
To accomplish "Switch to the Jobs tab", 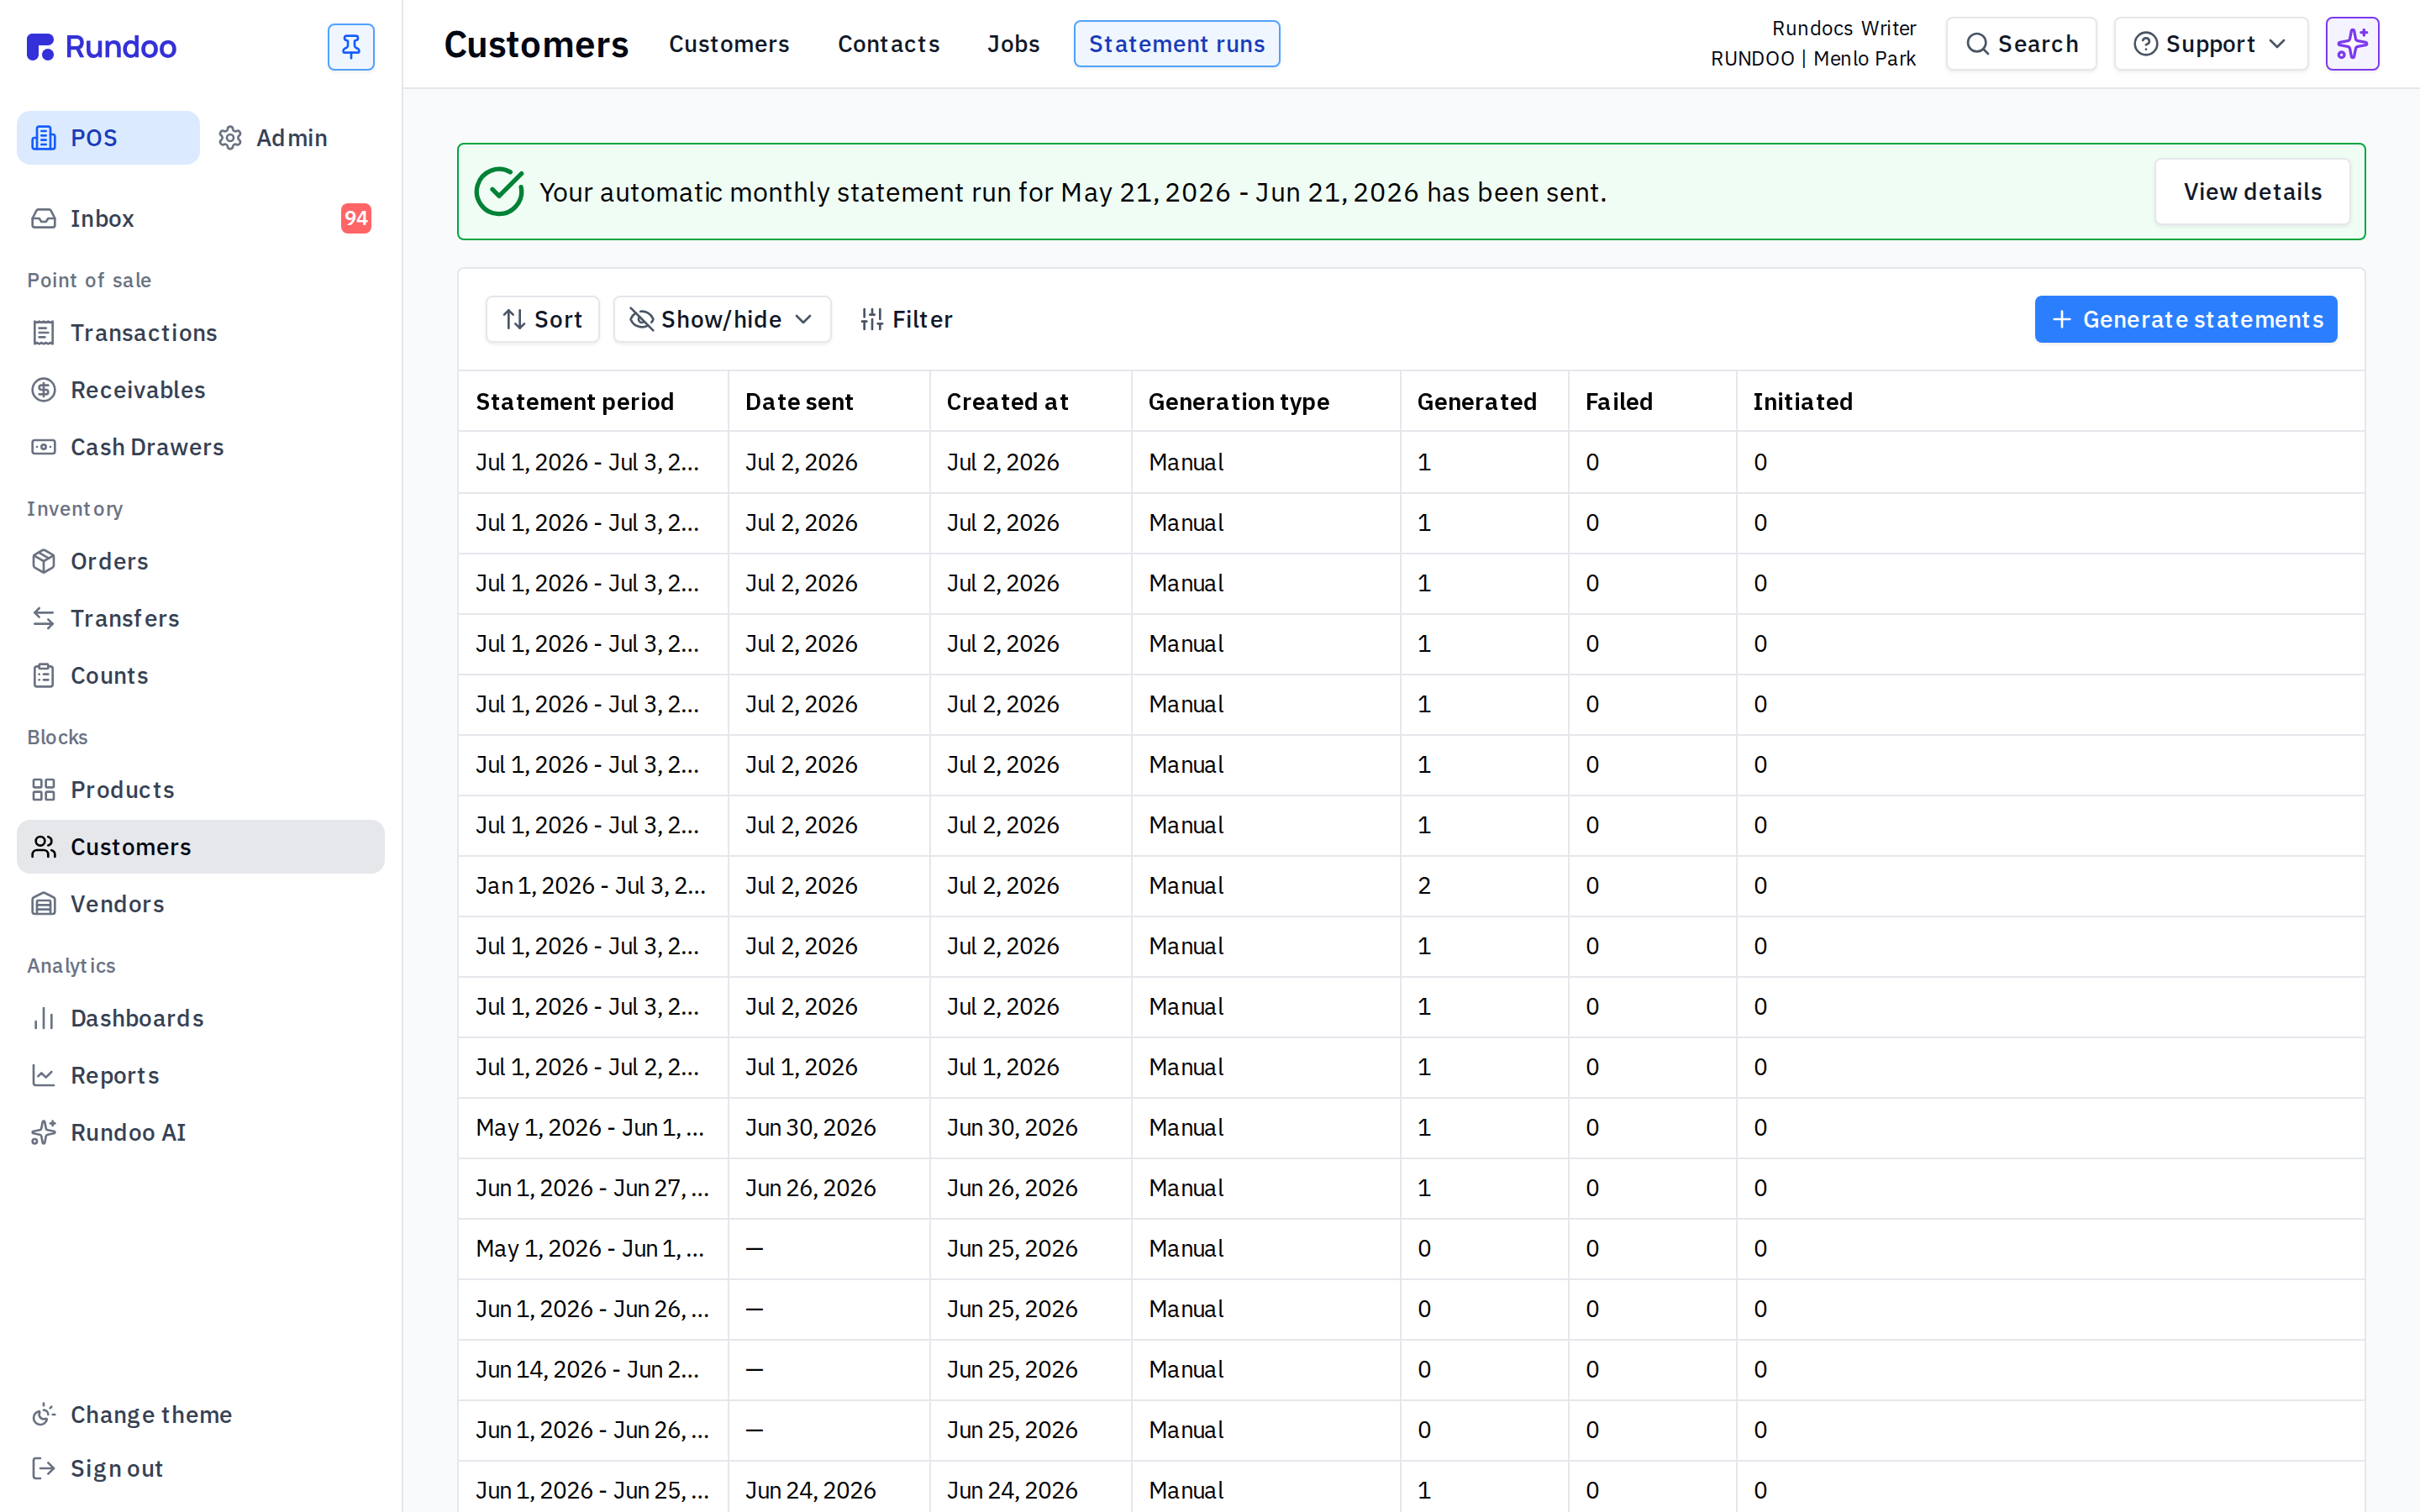I will click(x=1013, y=44).
